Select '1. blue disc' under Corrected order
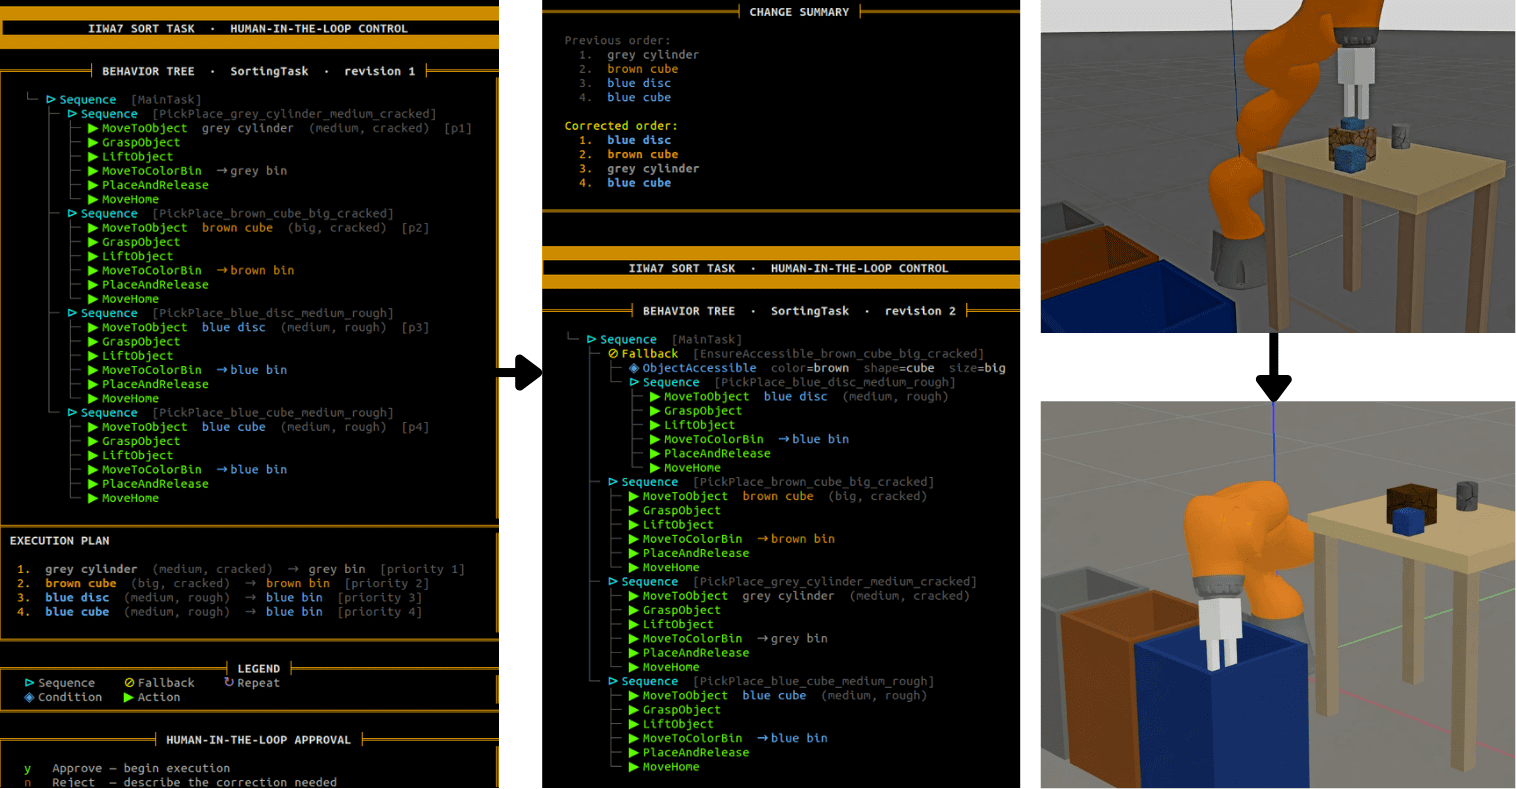Viewport: 1516px width, 789px height. click(624, 140)
